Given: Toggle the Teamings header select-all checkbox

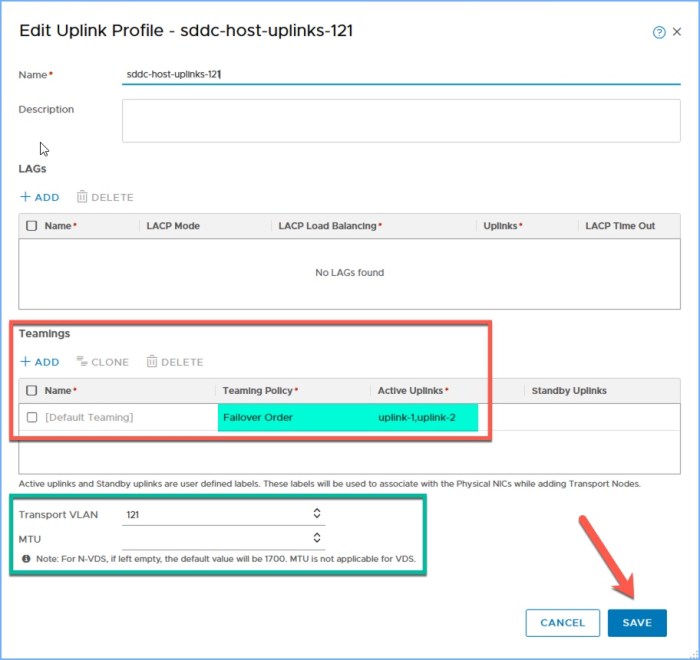Looking at the screenshot, I should click(32, 390).
